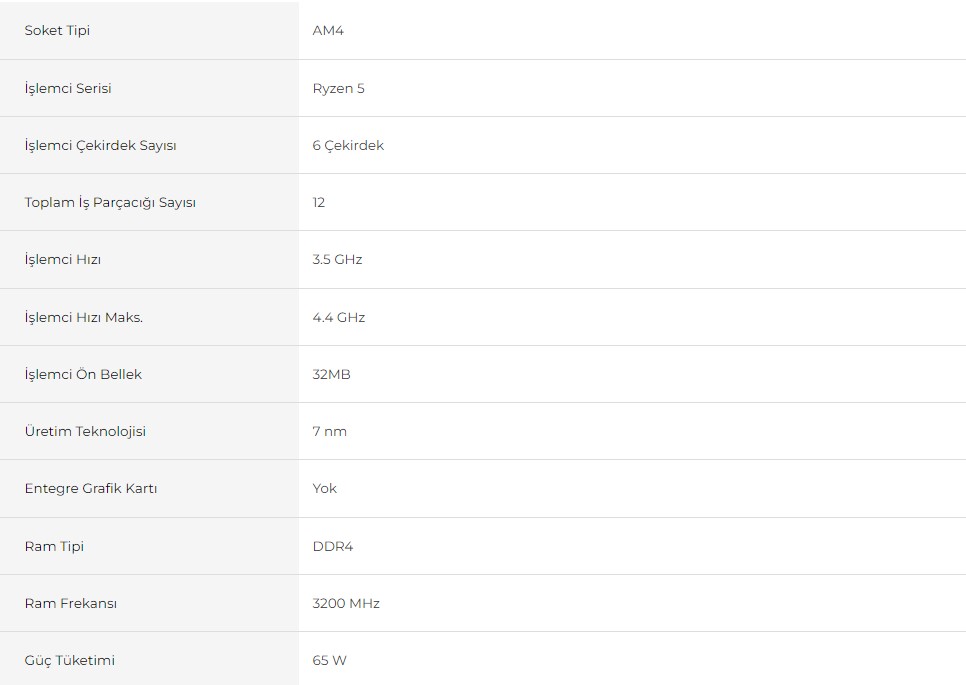Select the 6 Çekirdek value

(348, 145)
